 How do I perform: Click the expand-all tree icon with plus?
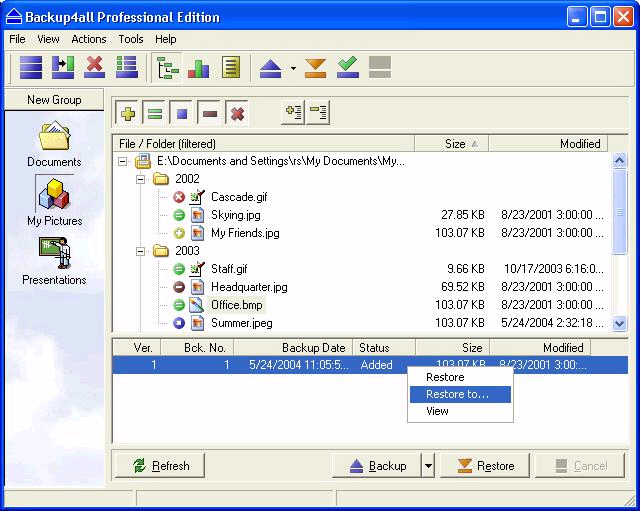click(x=294, y=112)
